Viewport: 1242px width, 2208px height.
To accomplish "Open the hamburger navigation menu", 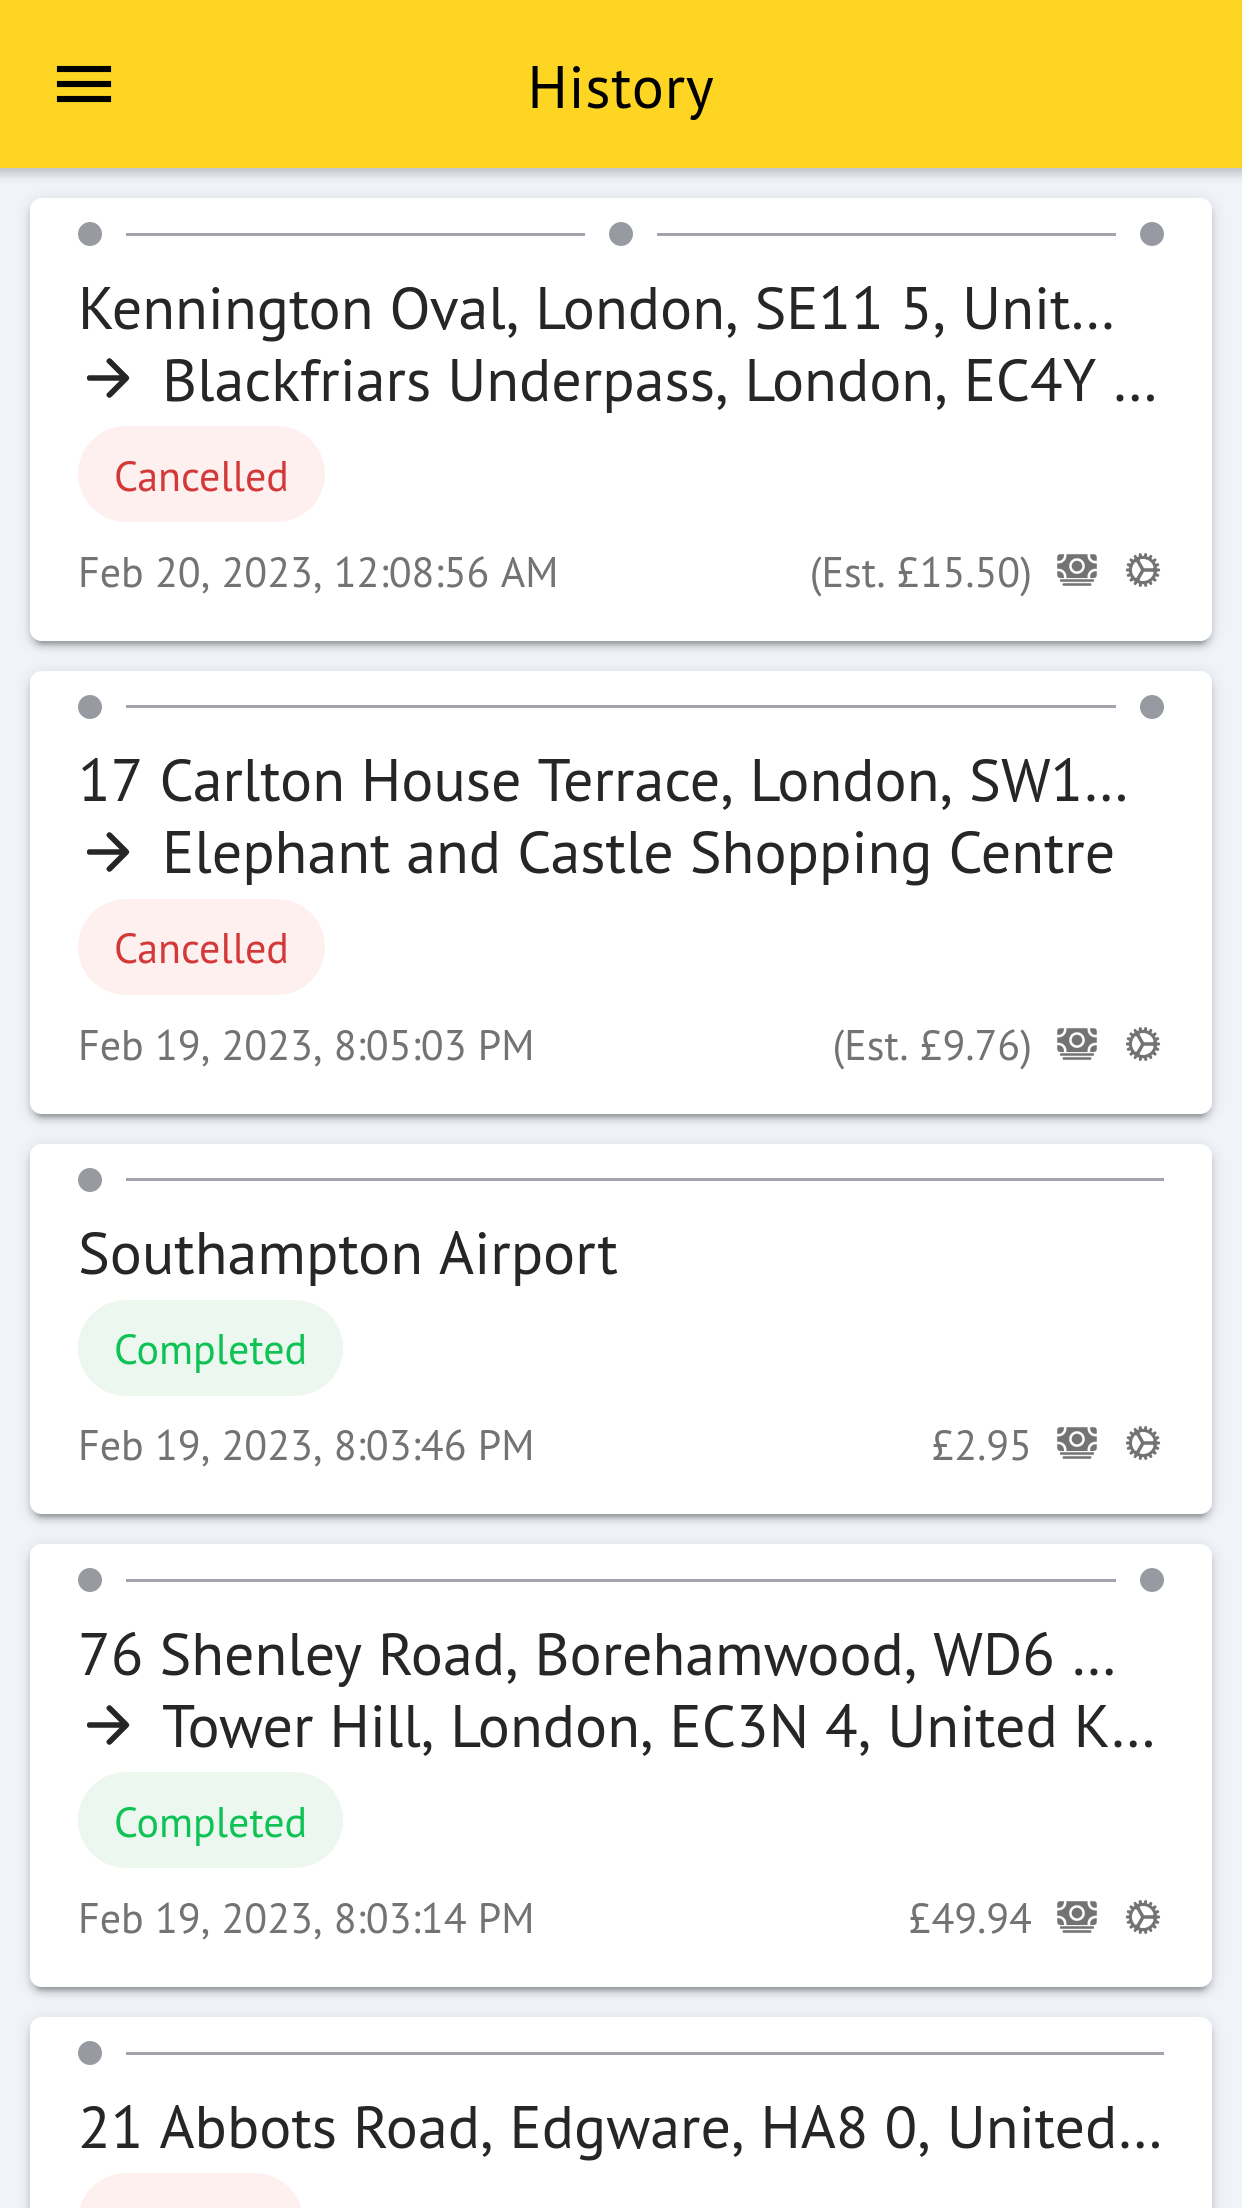I will pyautogui.click(x=84, y=85).
